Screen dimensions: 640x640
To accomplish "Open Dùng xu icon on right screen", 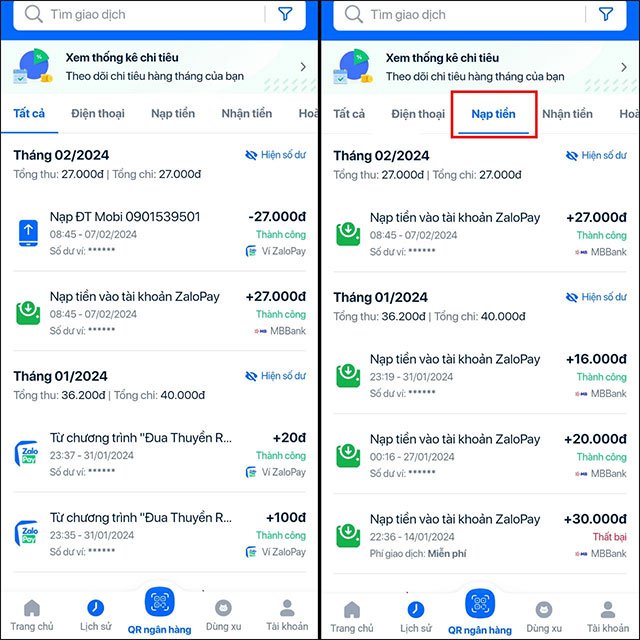I will pos(544,610).
